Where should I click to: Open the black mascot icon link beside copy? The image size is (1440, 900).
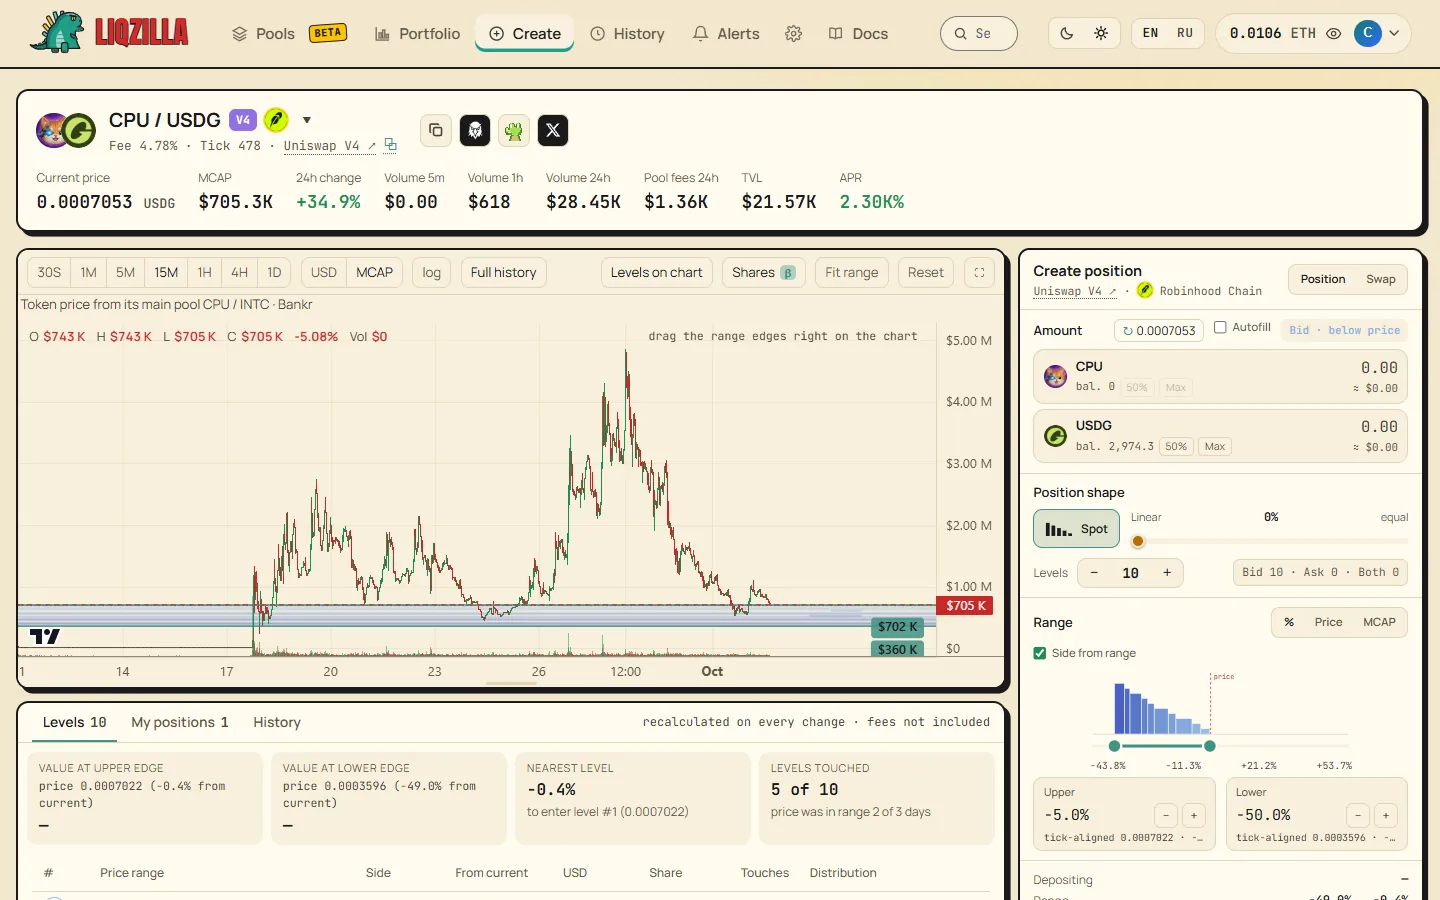tap(475, 130)
